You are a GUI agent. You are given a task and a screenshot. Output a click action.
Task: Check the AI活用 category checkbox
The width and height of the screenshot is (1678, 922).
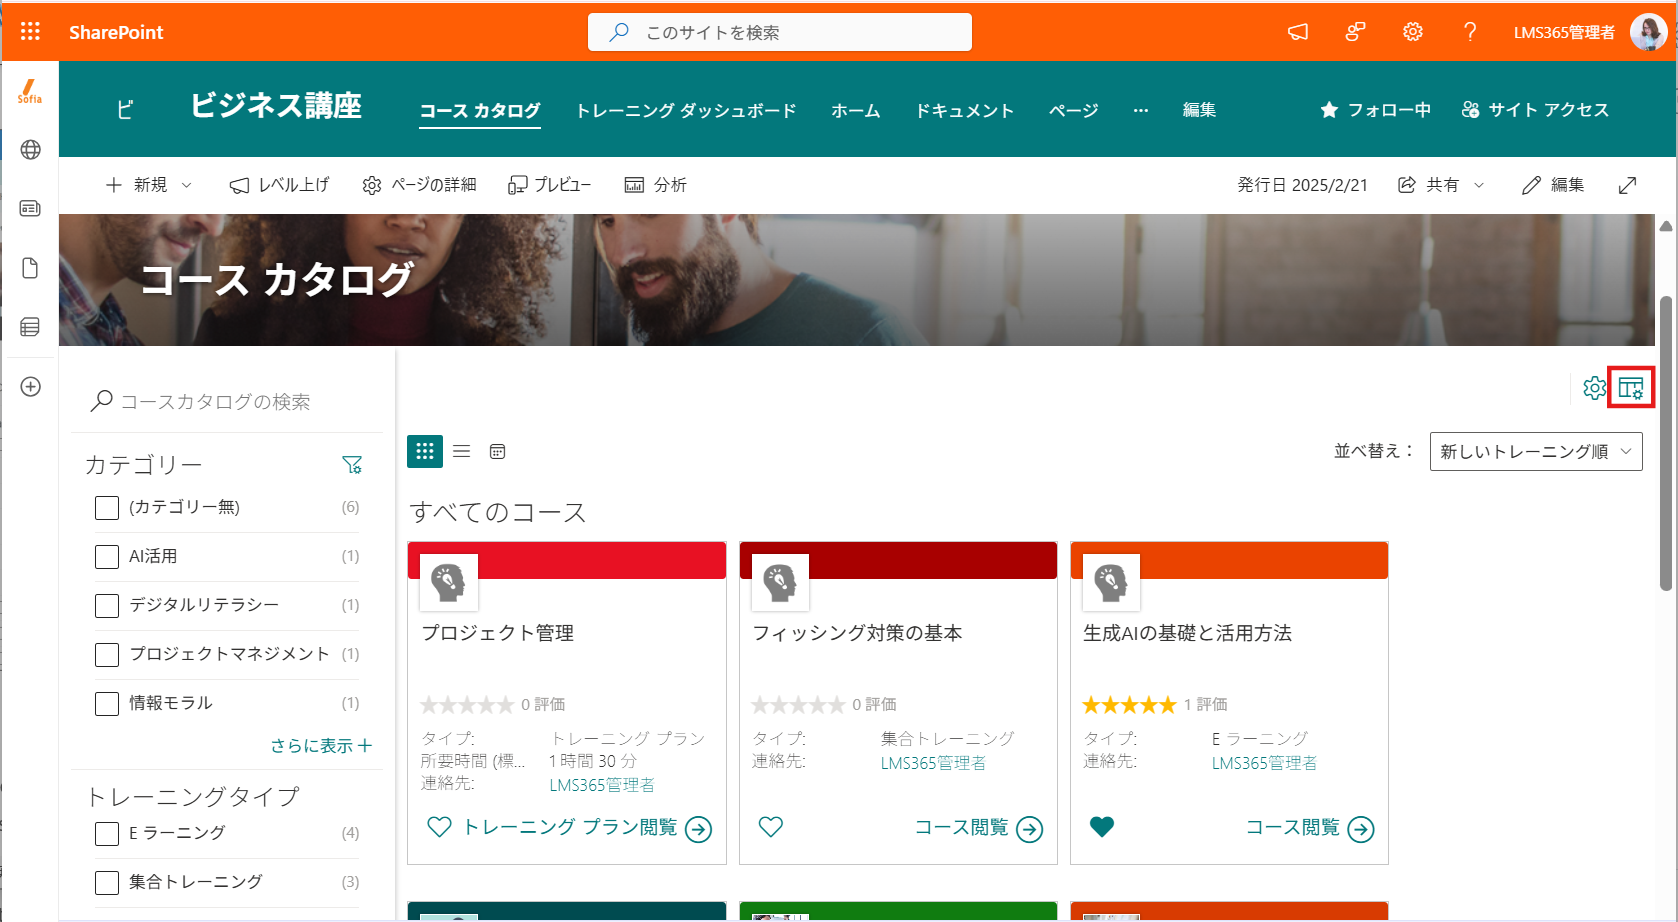(x=107, y=557)
